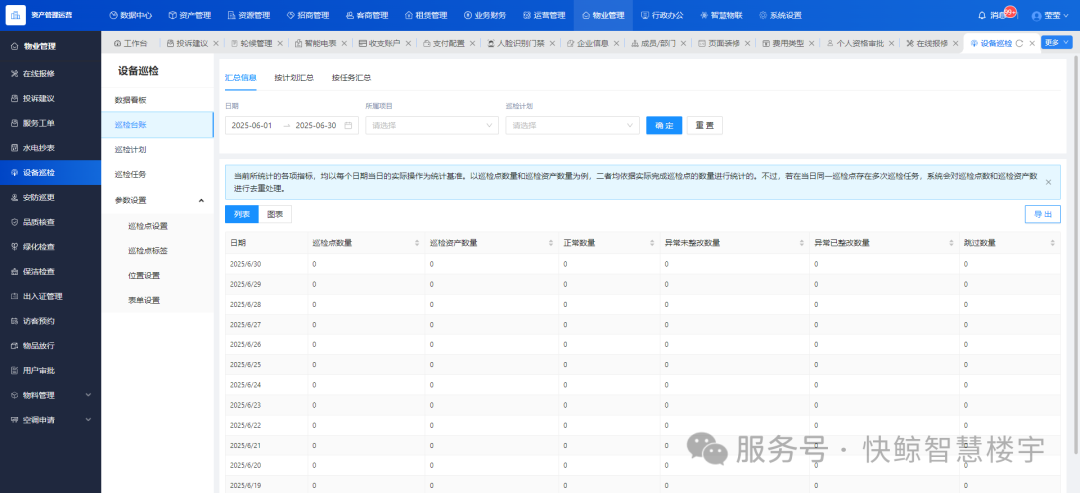This screenshot has width=1080, height=493.
Task: Click the 资产管理 cube icon in top bar
Action: (172, 14)
